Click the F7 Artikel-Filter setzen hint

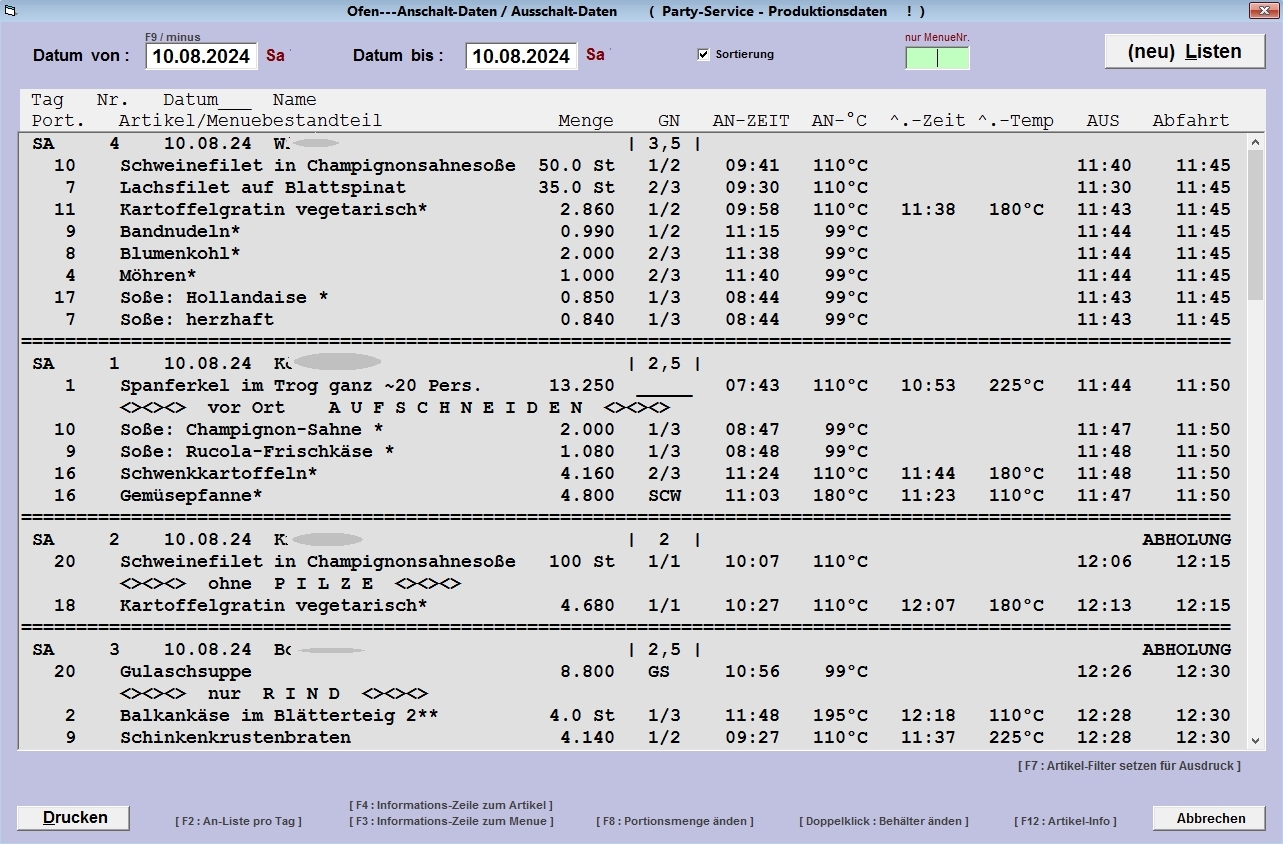pos(1129,766)
